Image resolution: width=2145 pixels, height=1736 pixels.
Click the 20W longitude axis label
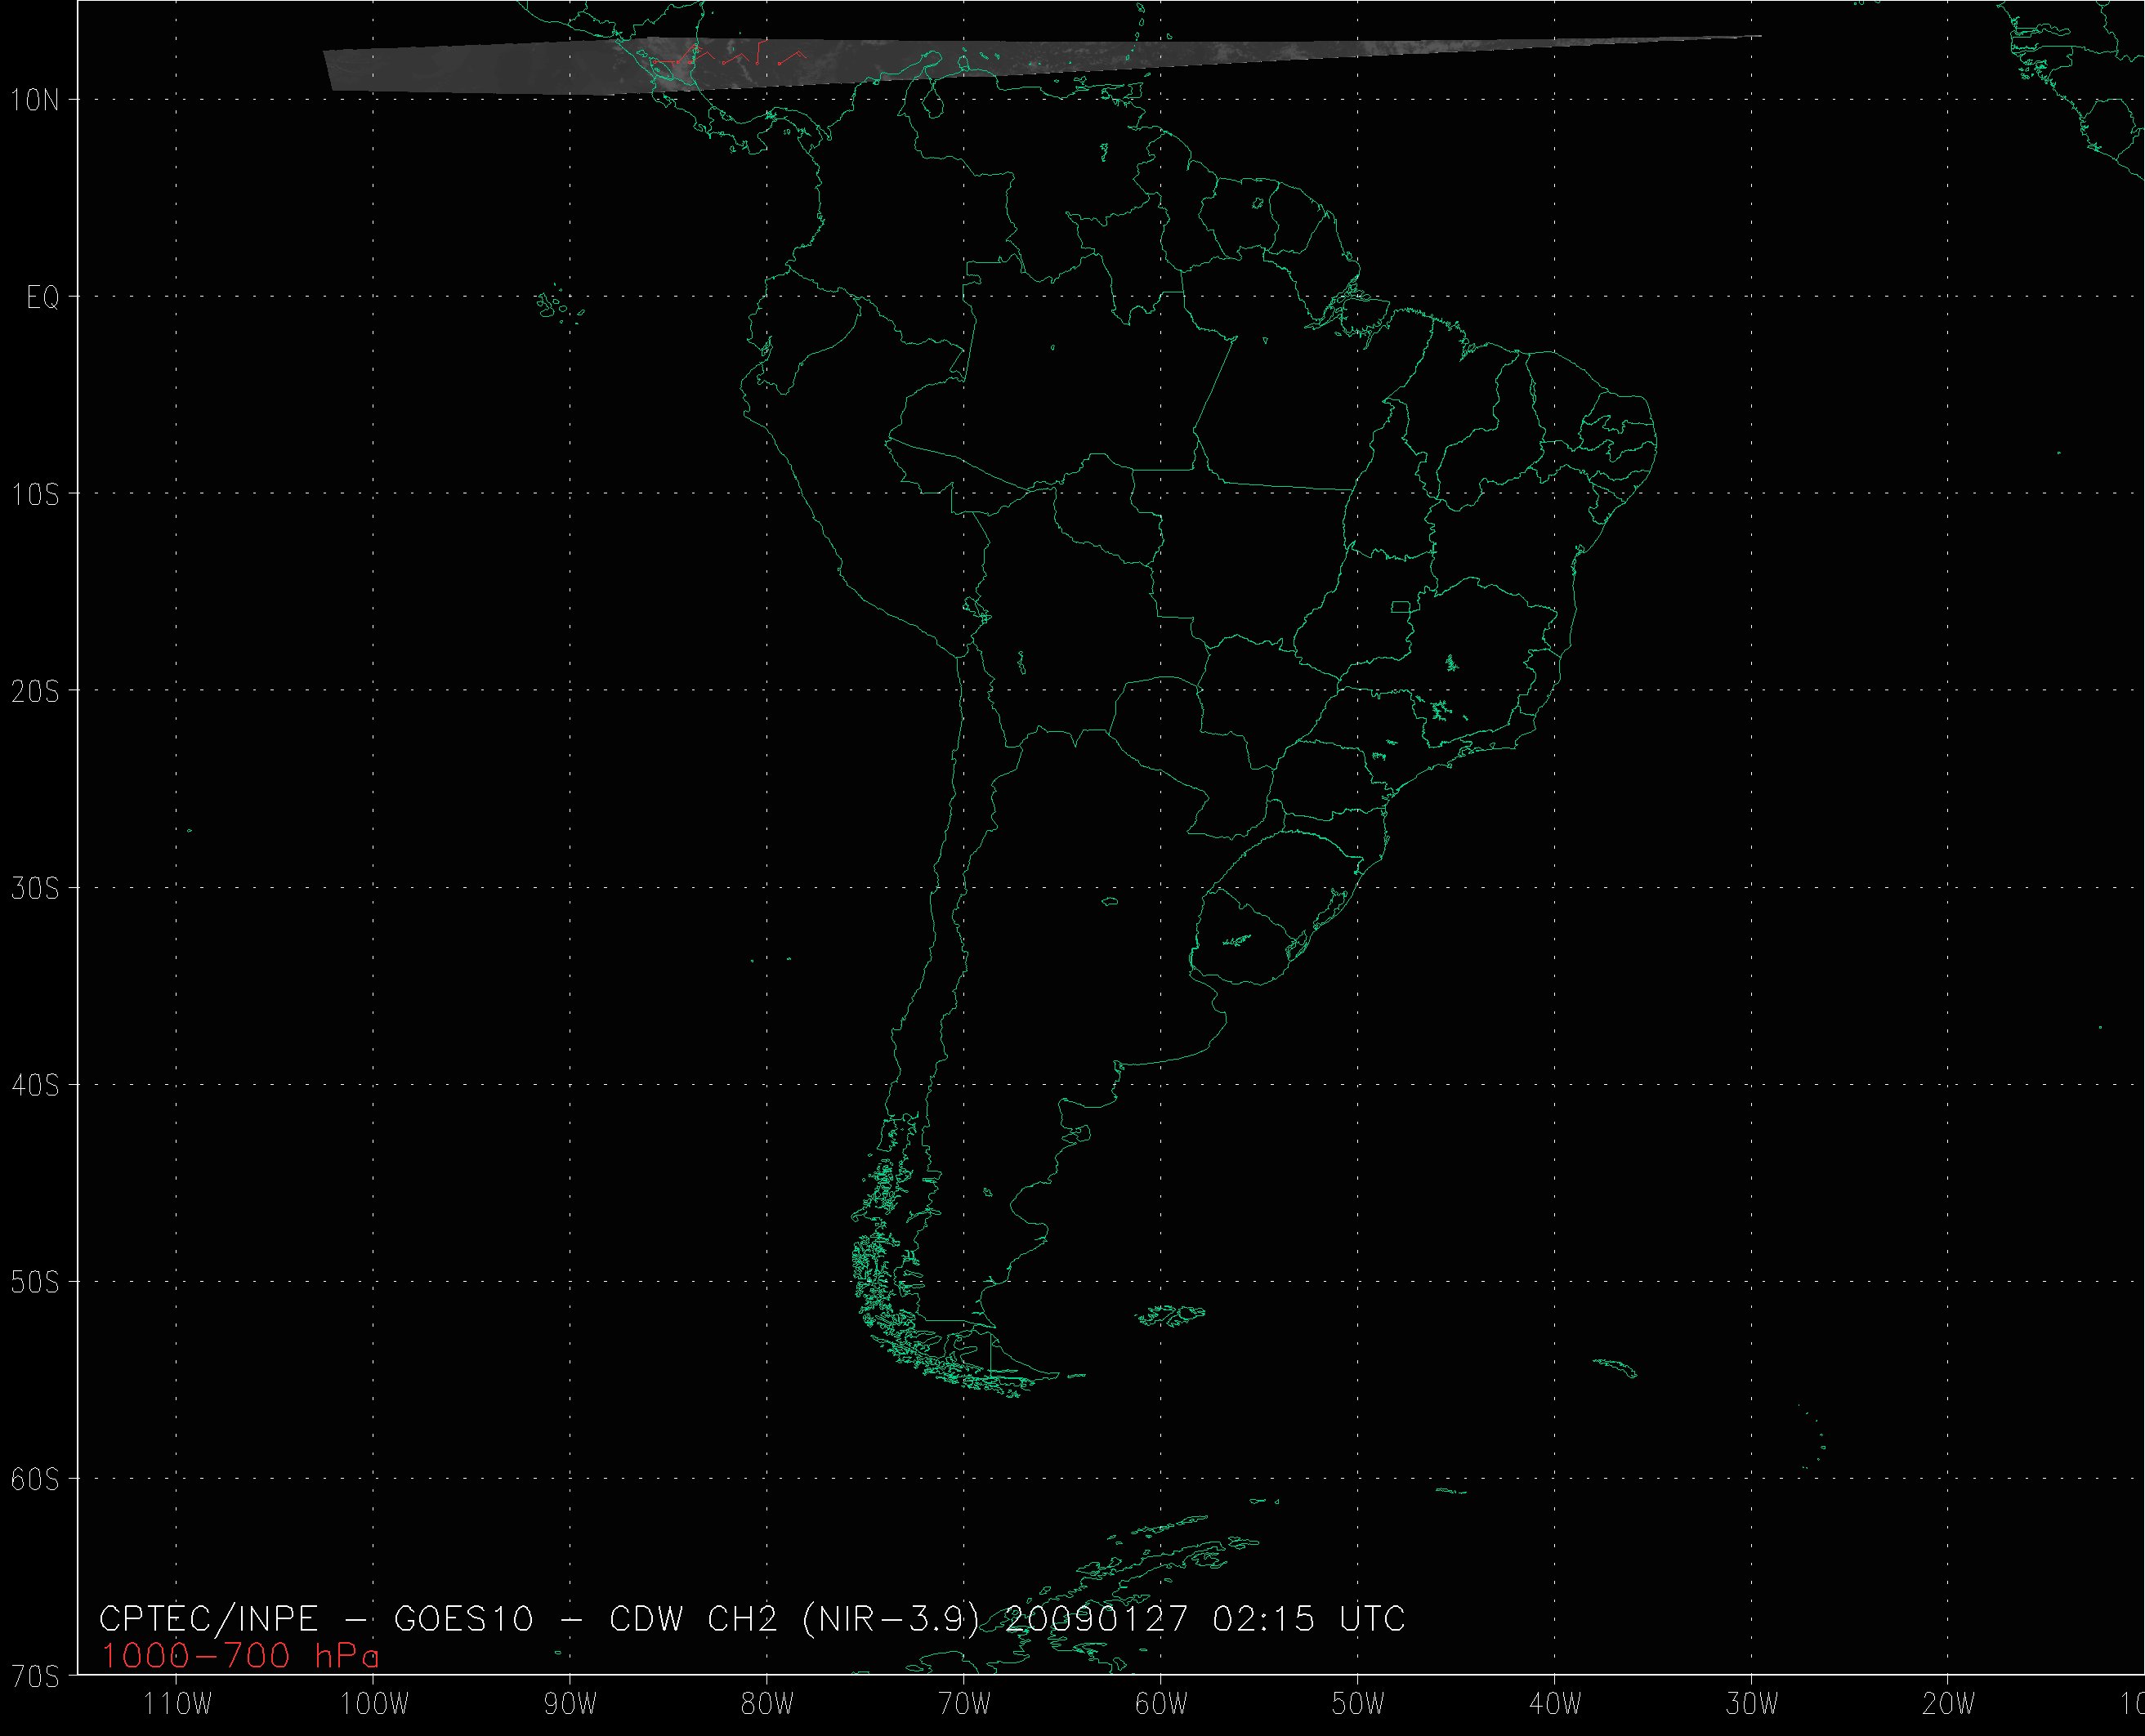[1948, 1705]
